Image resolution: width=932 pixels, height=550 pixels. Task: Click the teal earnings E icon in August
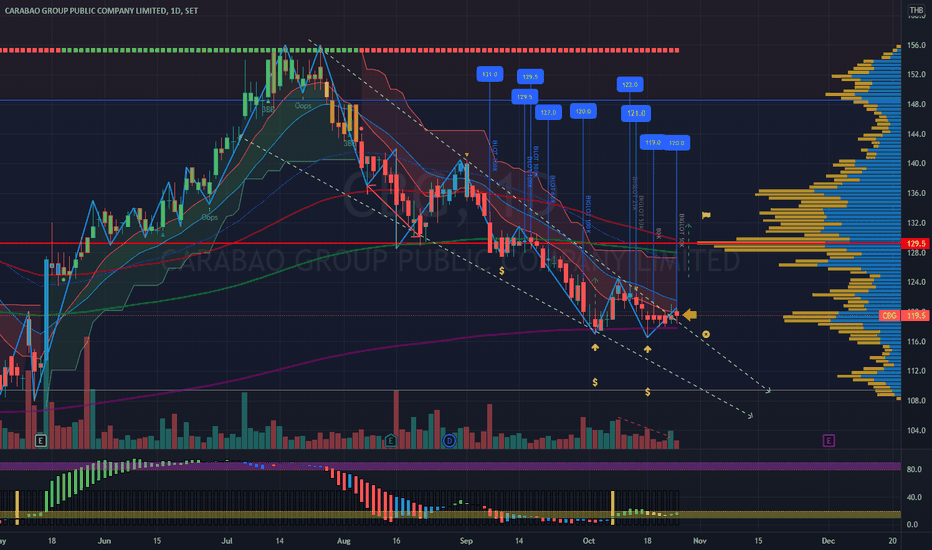391,441
